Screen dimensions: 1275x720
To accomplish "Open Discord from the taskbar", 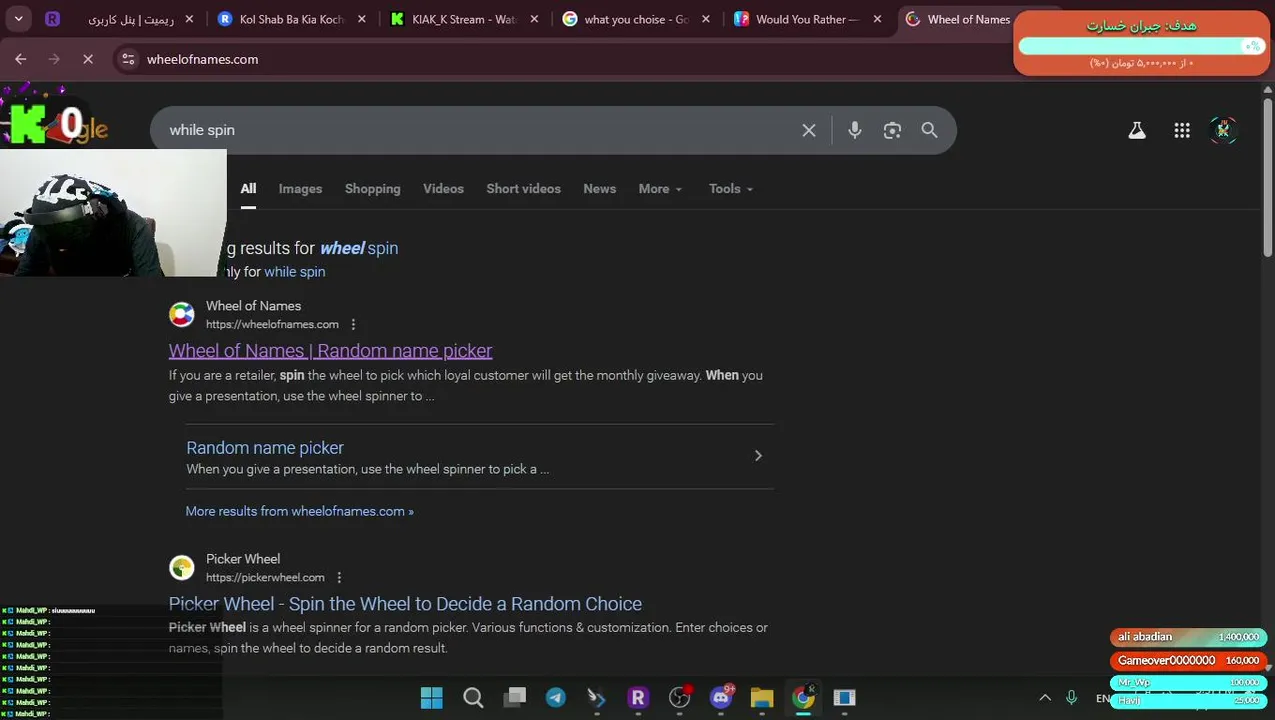I will point(721,698).
